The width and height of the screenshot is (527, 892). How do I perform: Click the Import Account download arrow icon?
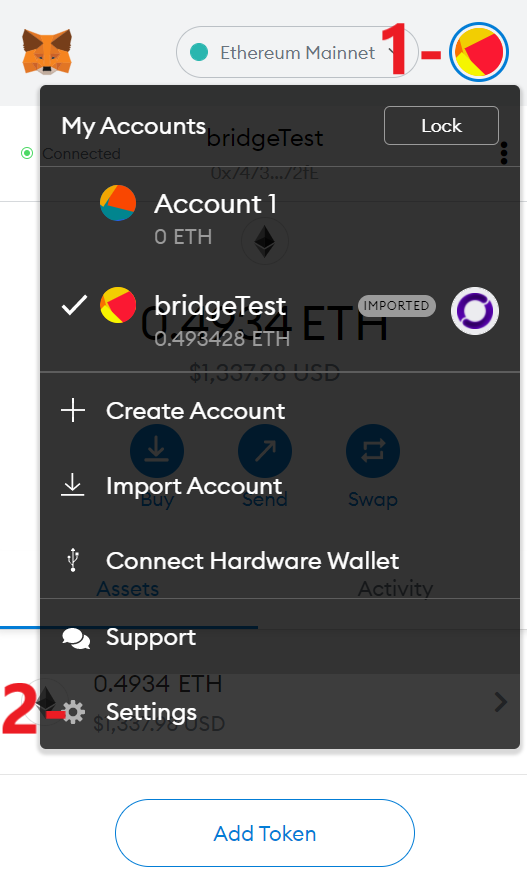coord(73,485)
